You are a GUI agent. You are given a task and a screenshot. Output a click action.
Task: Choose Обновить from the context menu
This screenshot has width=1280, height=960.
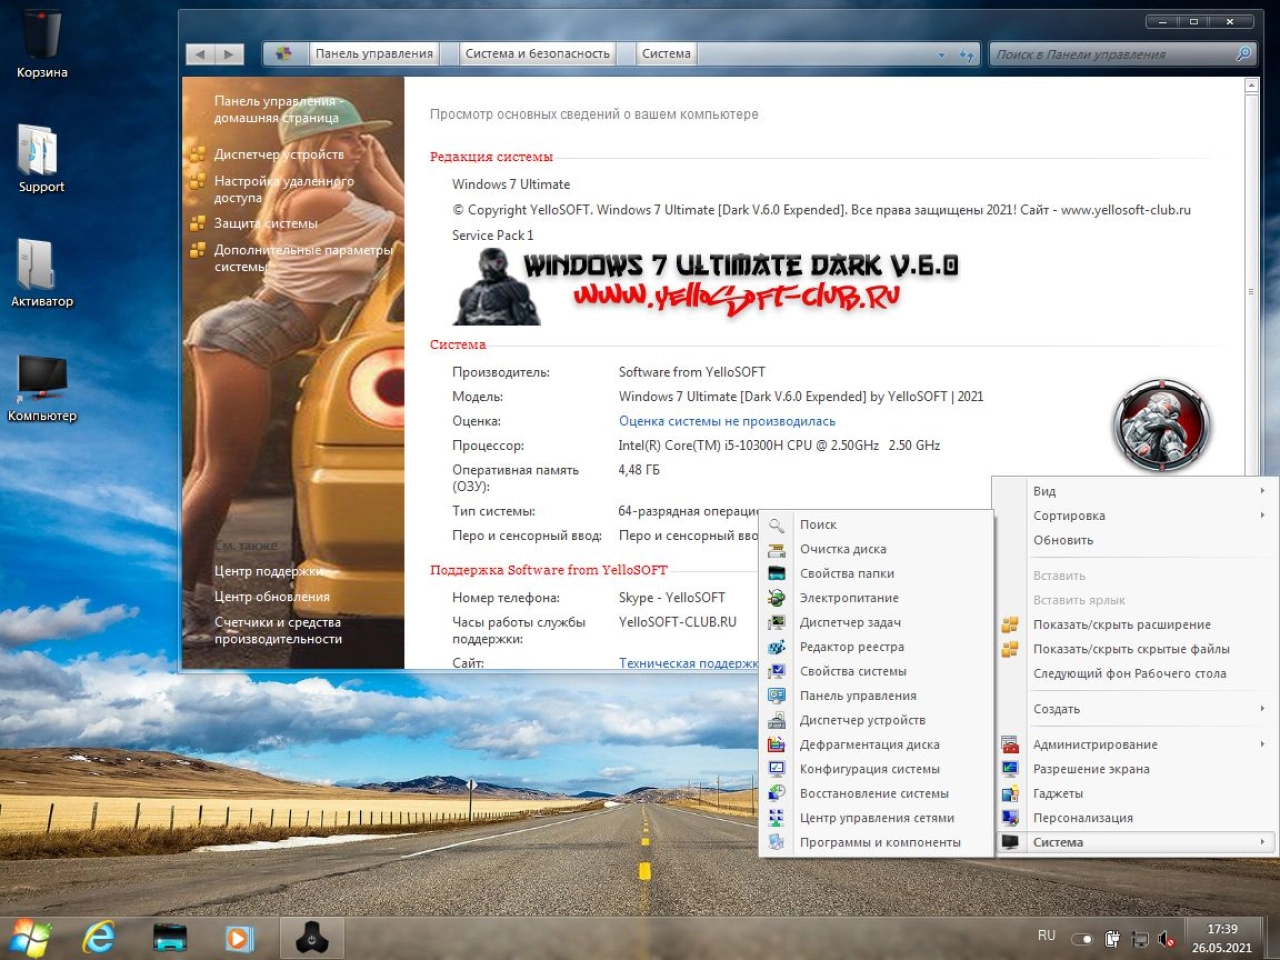tap(1063, 540)
